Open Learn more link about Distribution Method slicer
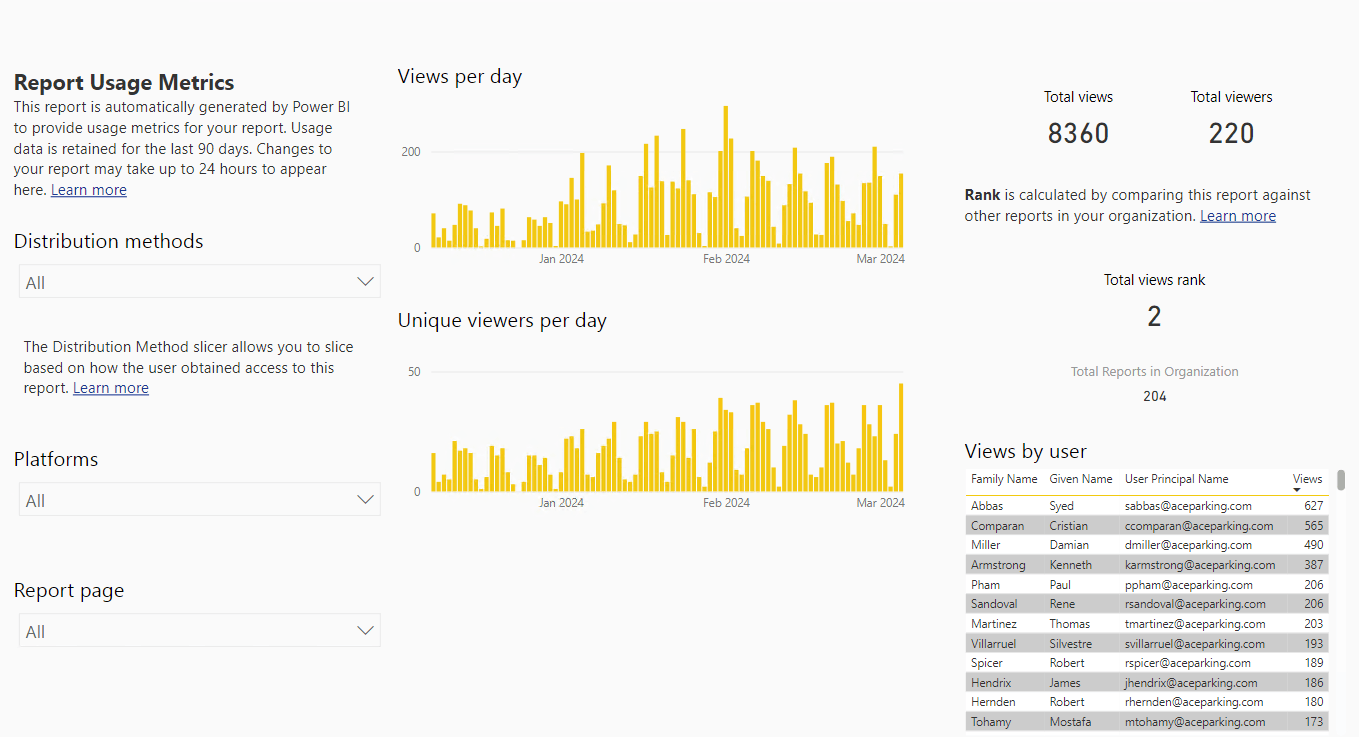 pyautogui.click(x=111, y=388)
